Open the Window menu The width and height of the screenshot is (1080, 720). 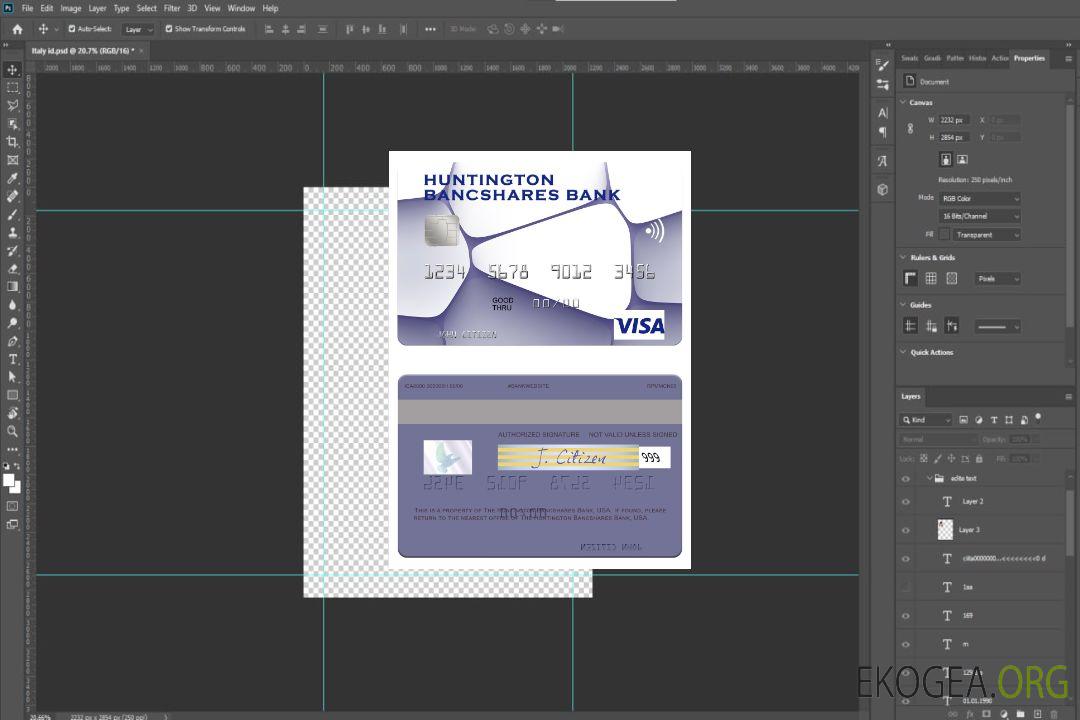click(241, 8)
